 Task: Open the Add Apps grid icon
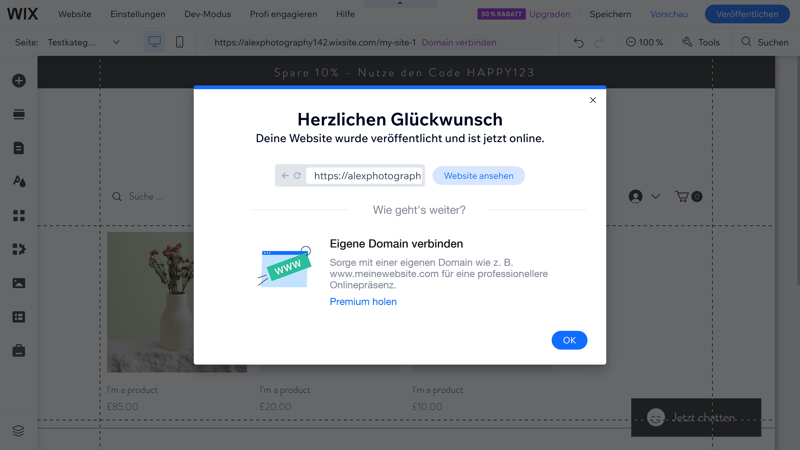(x=19, y=215)
